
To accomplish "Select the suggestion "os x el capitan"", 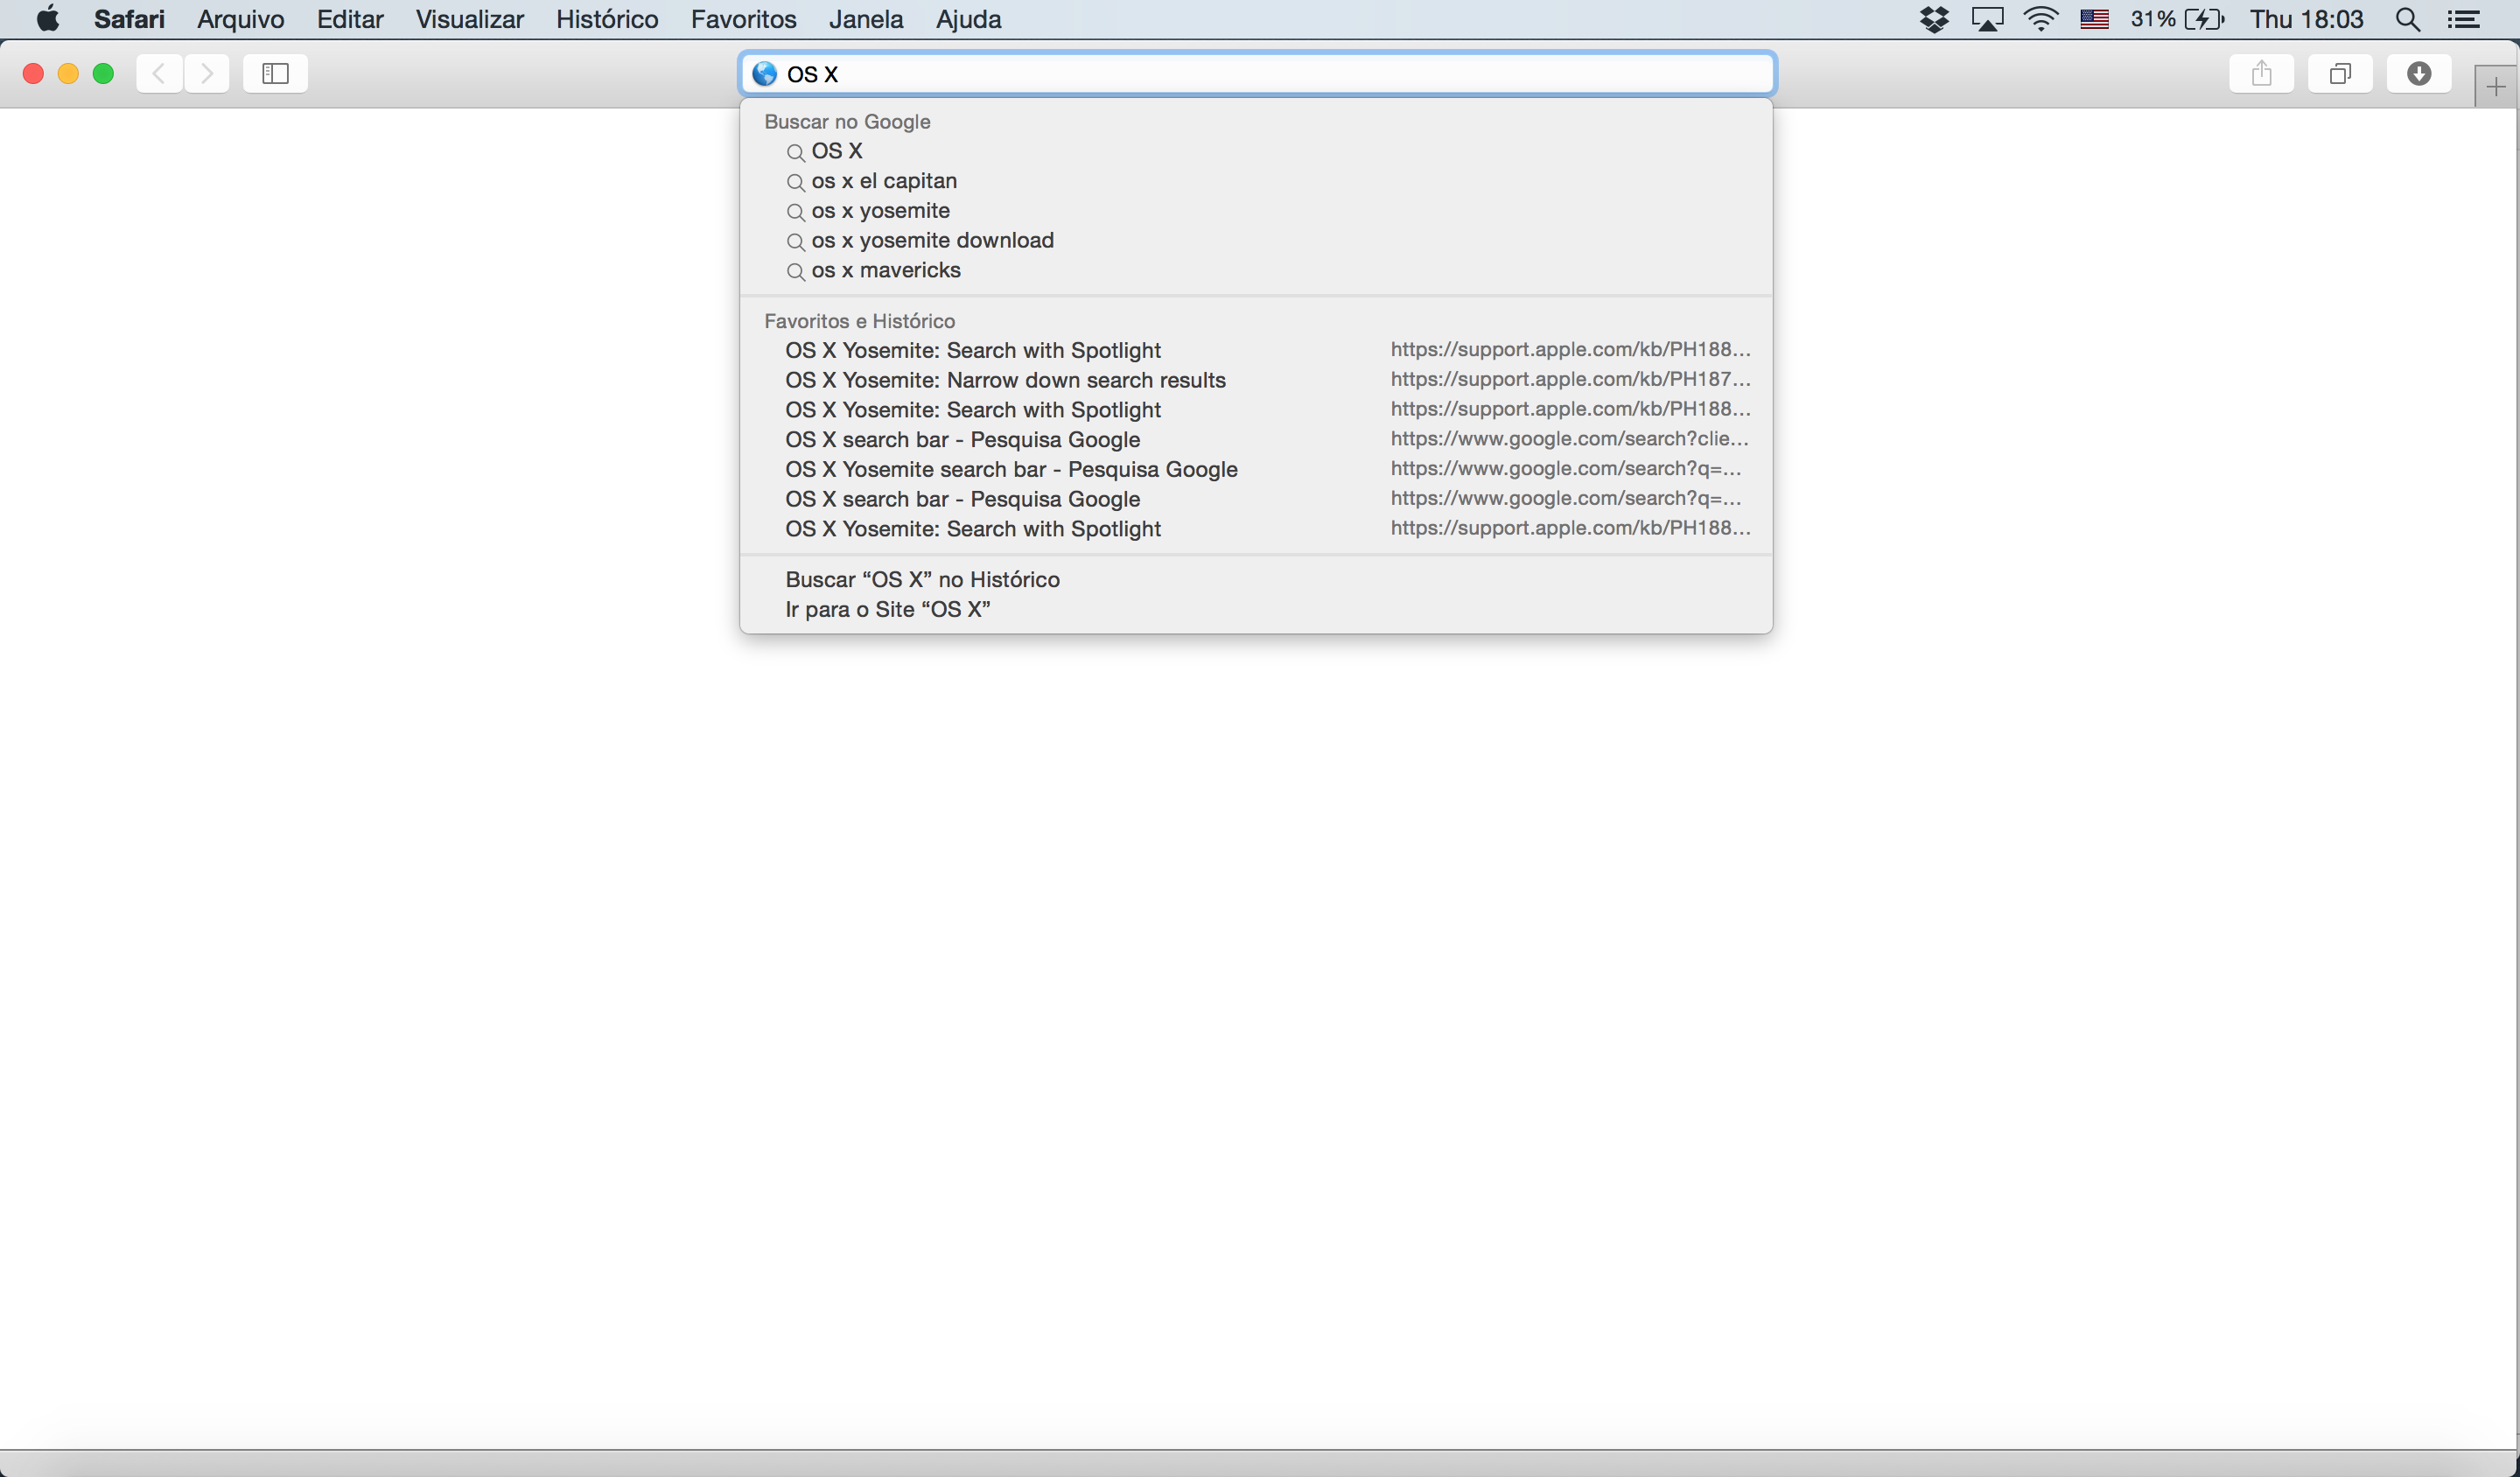I will pos(1256,181).
